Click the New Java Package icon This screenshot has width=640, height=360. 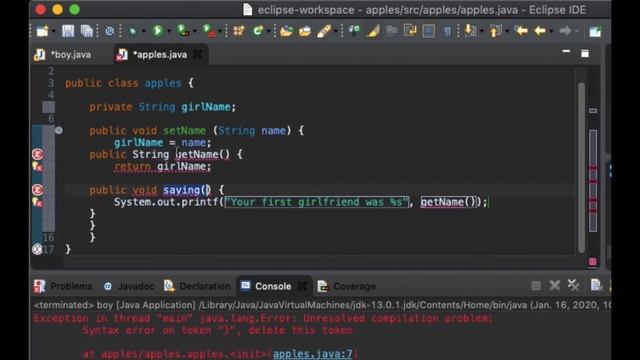[x=239, y=31]
